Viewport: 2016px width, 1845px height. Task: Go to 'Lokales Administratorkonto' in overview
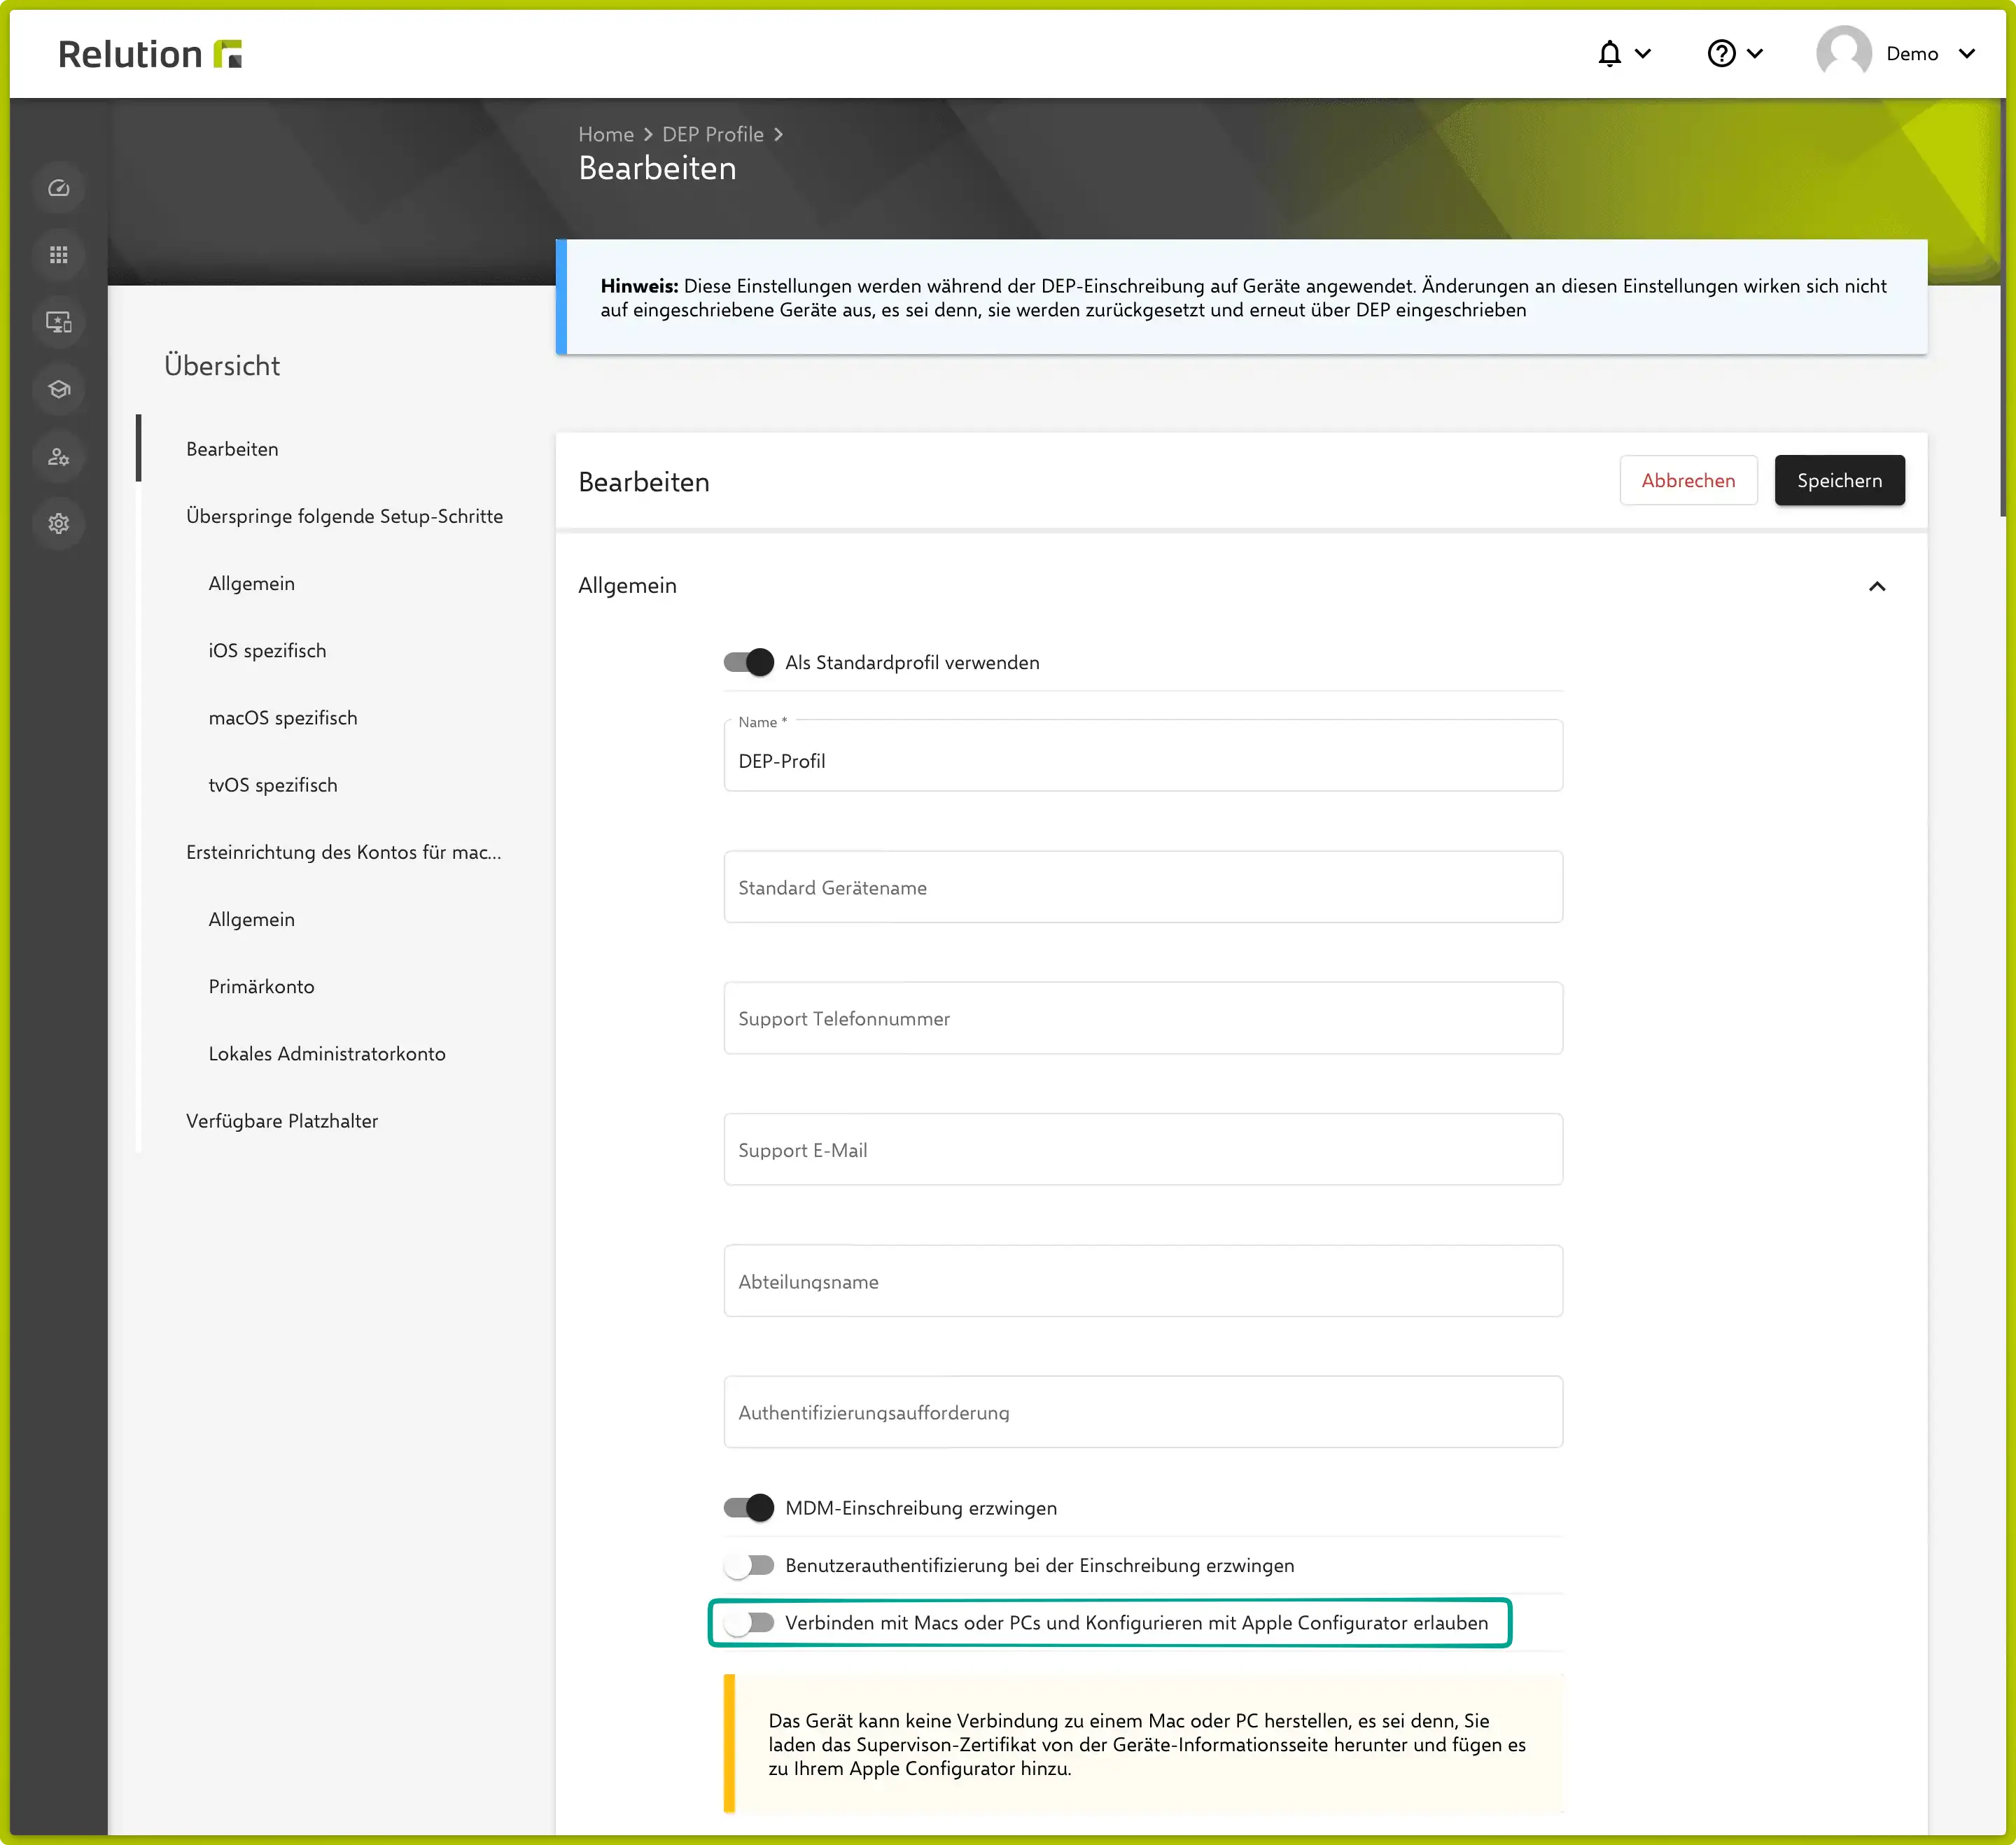pos(327,1053)
